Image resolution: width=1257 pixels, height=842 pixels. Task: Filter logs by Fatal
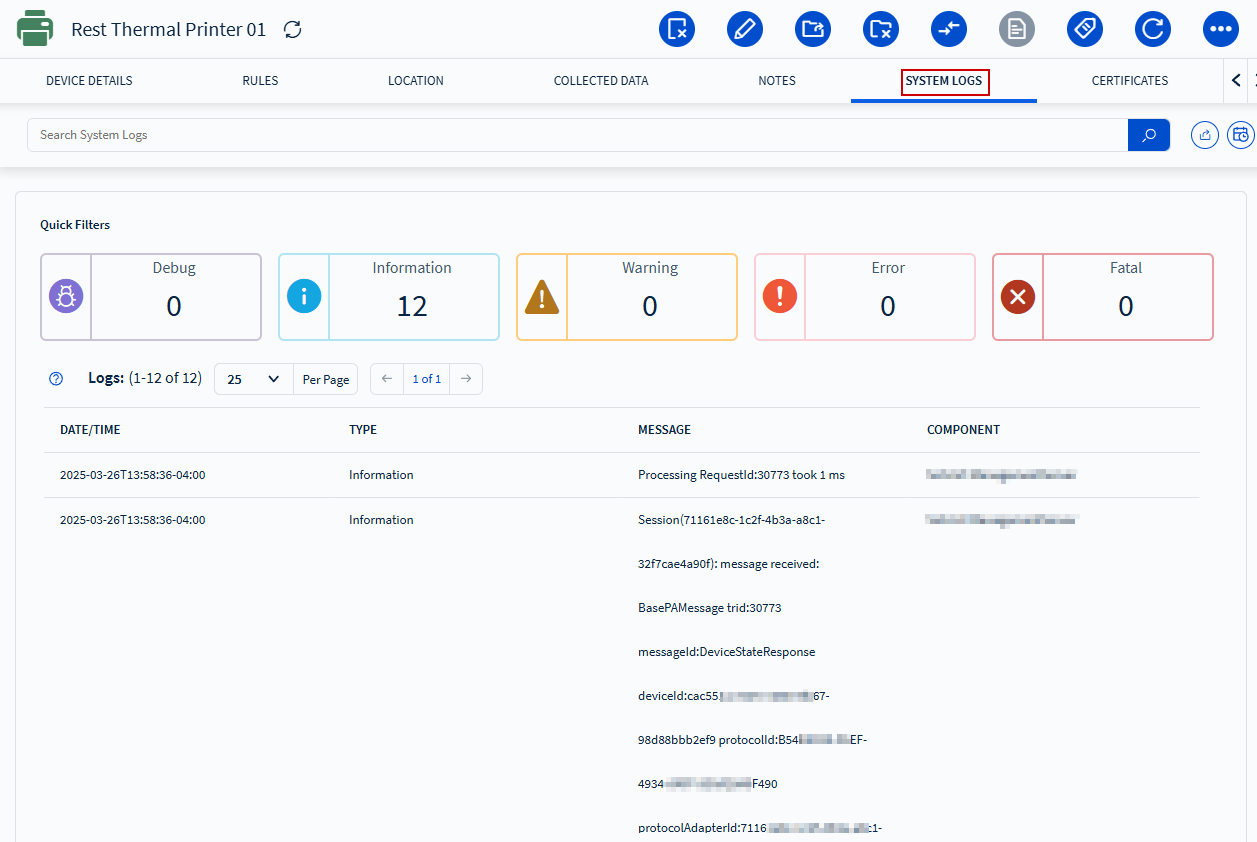(x=1103, y=297)
